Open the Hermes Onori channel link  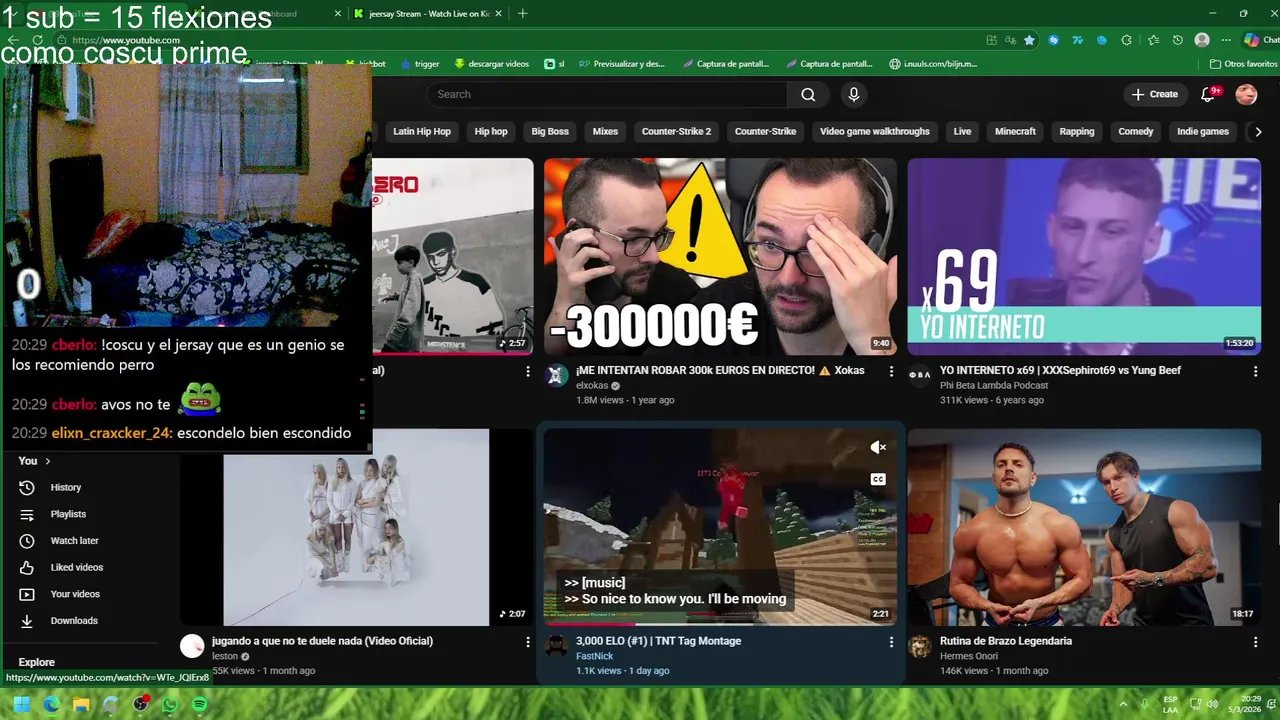[970, 656]
